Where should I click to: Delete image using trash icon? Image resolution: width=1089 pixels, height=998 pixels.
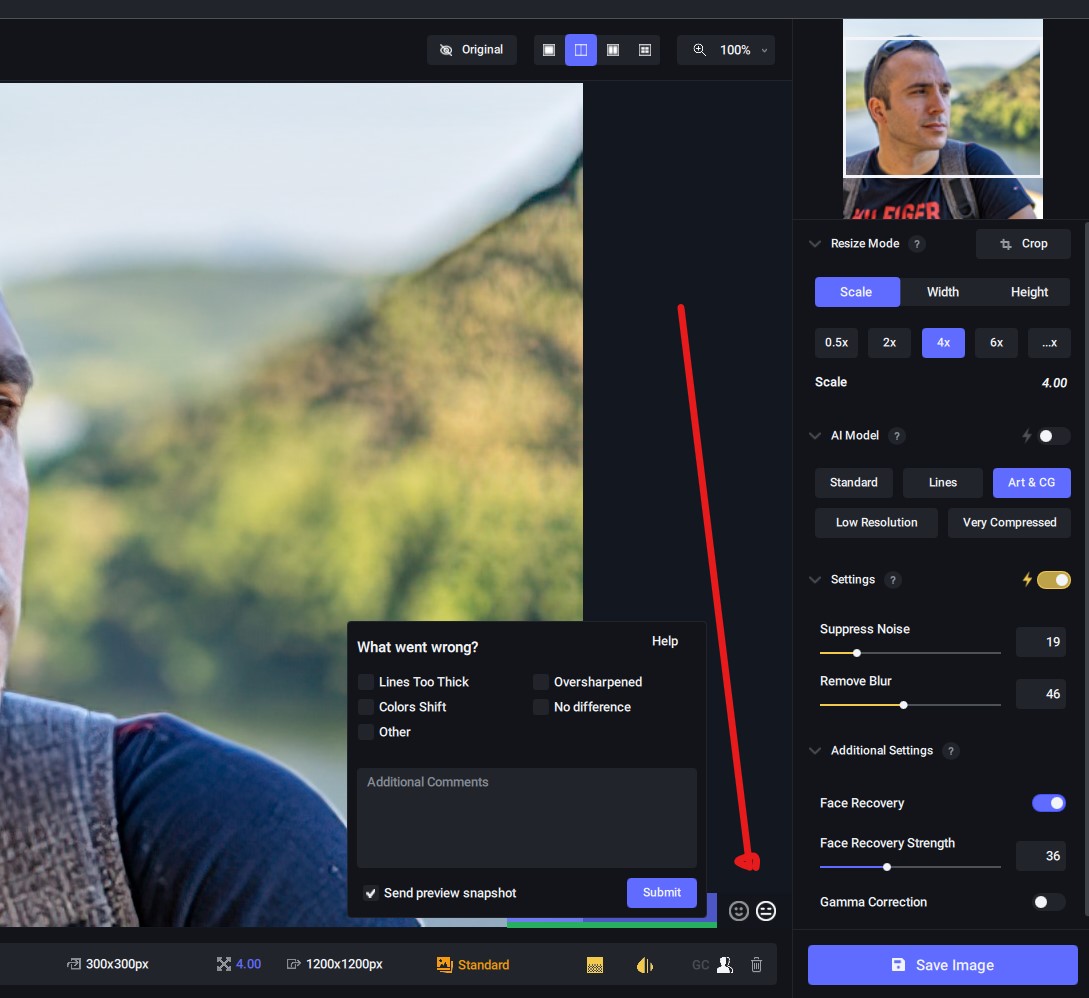click(x=757, y=965)
